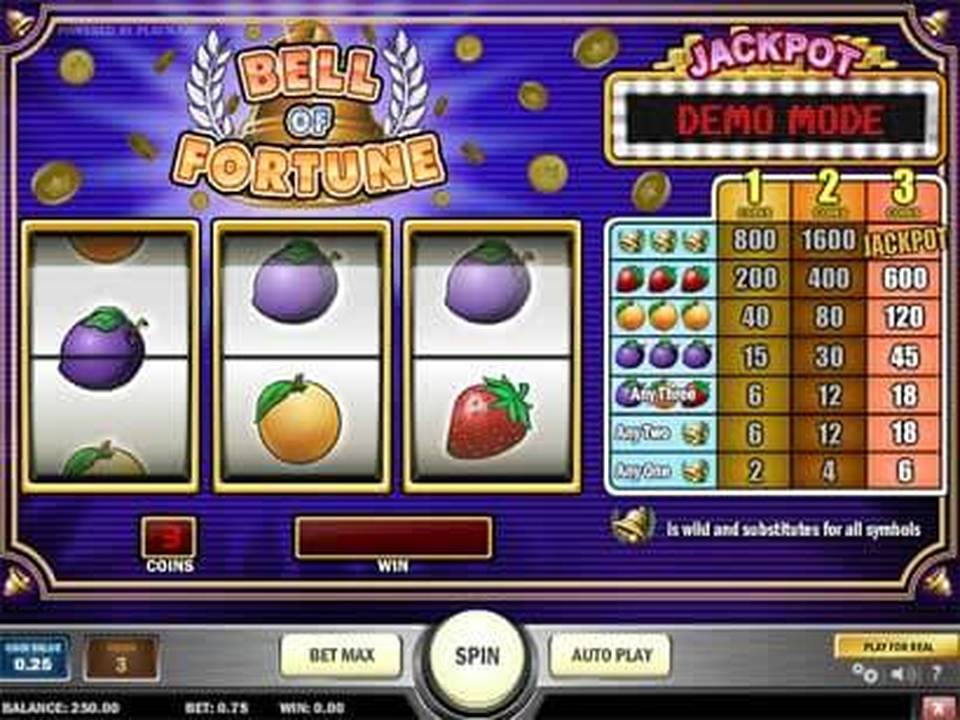Click the red COINS counter display
The height and width of the screenshot is (720, 960).
tap(170, 537)
